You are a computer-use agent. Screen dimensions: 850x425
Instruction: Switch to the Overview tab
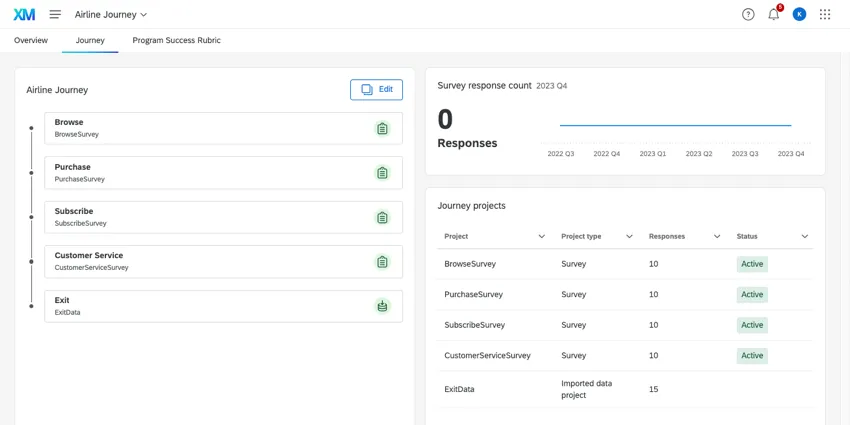tap(31, 40)
